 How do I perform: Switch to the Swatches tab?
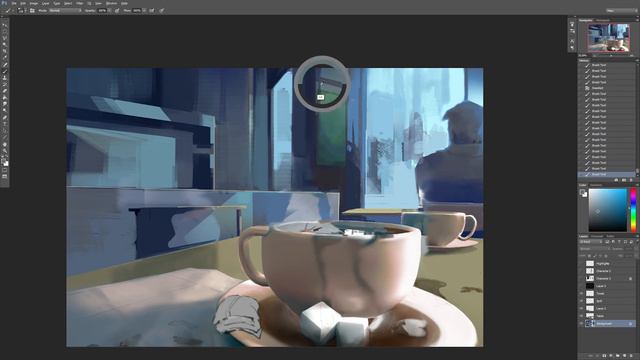tap(596, 185)
